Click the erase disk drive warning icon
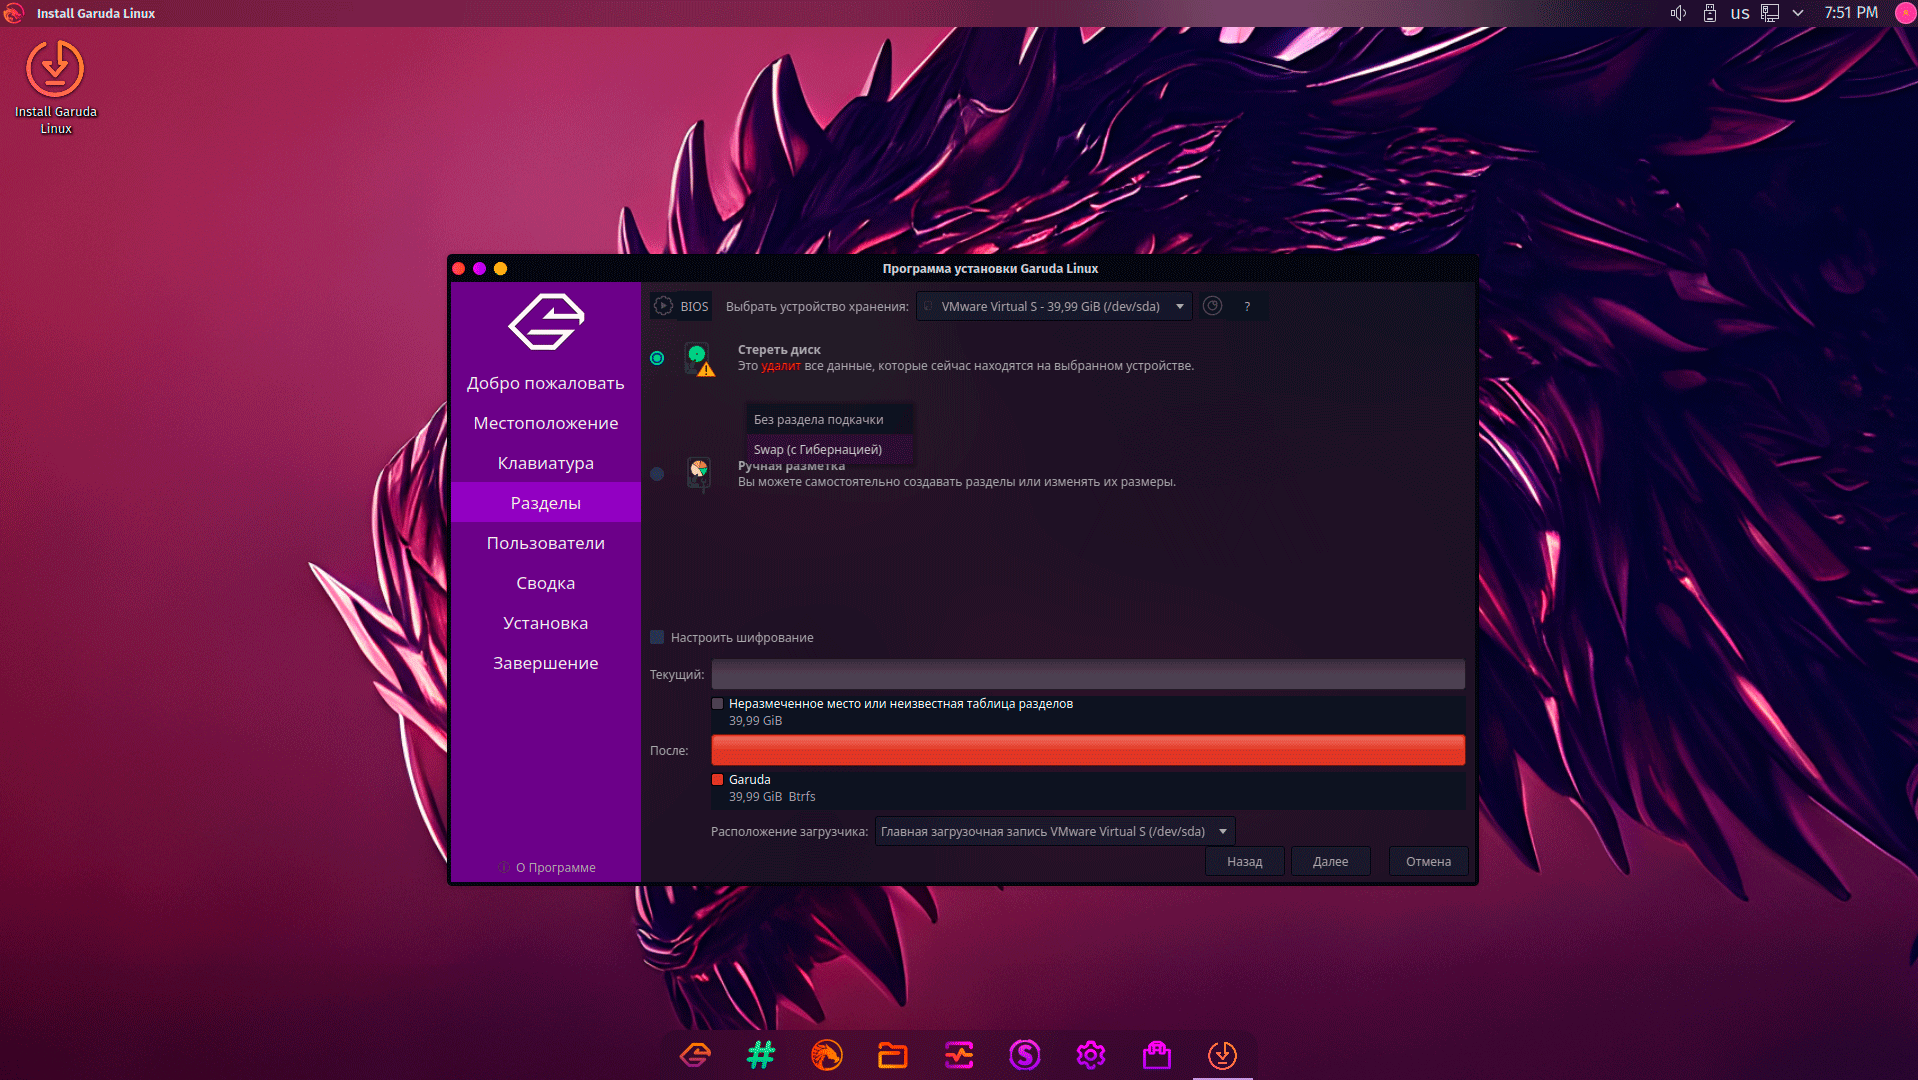 700,358
